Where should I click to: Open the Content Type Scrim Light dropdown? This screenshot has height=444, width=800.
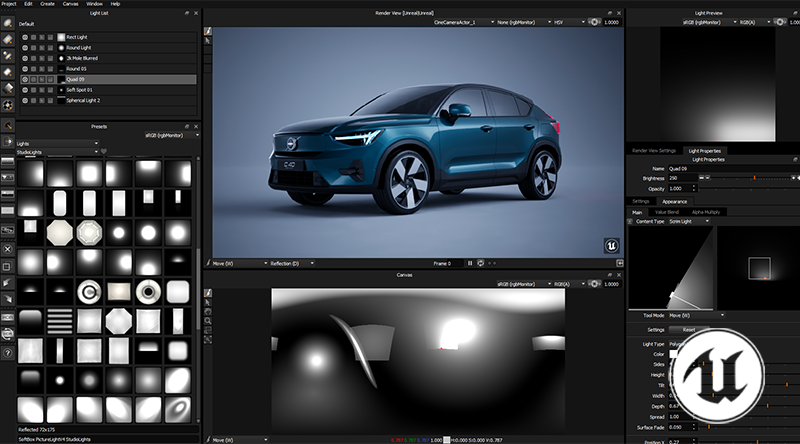(689, 221)
